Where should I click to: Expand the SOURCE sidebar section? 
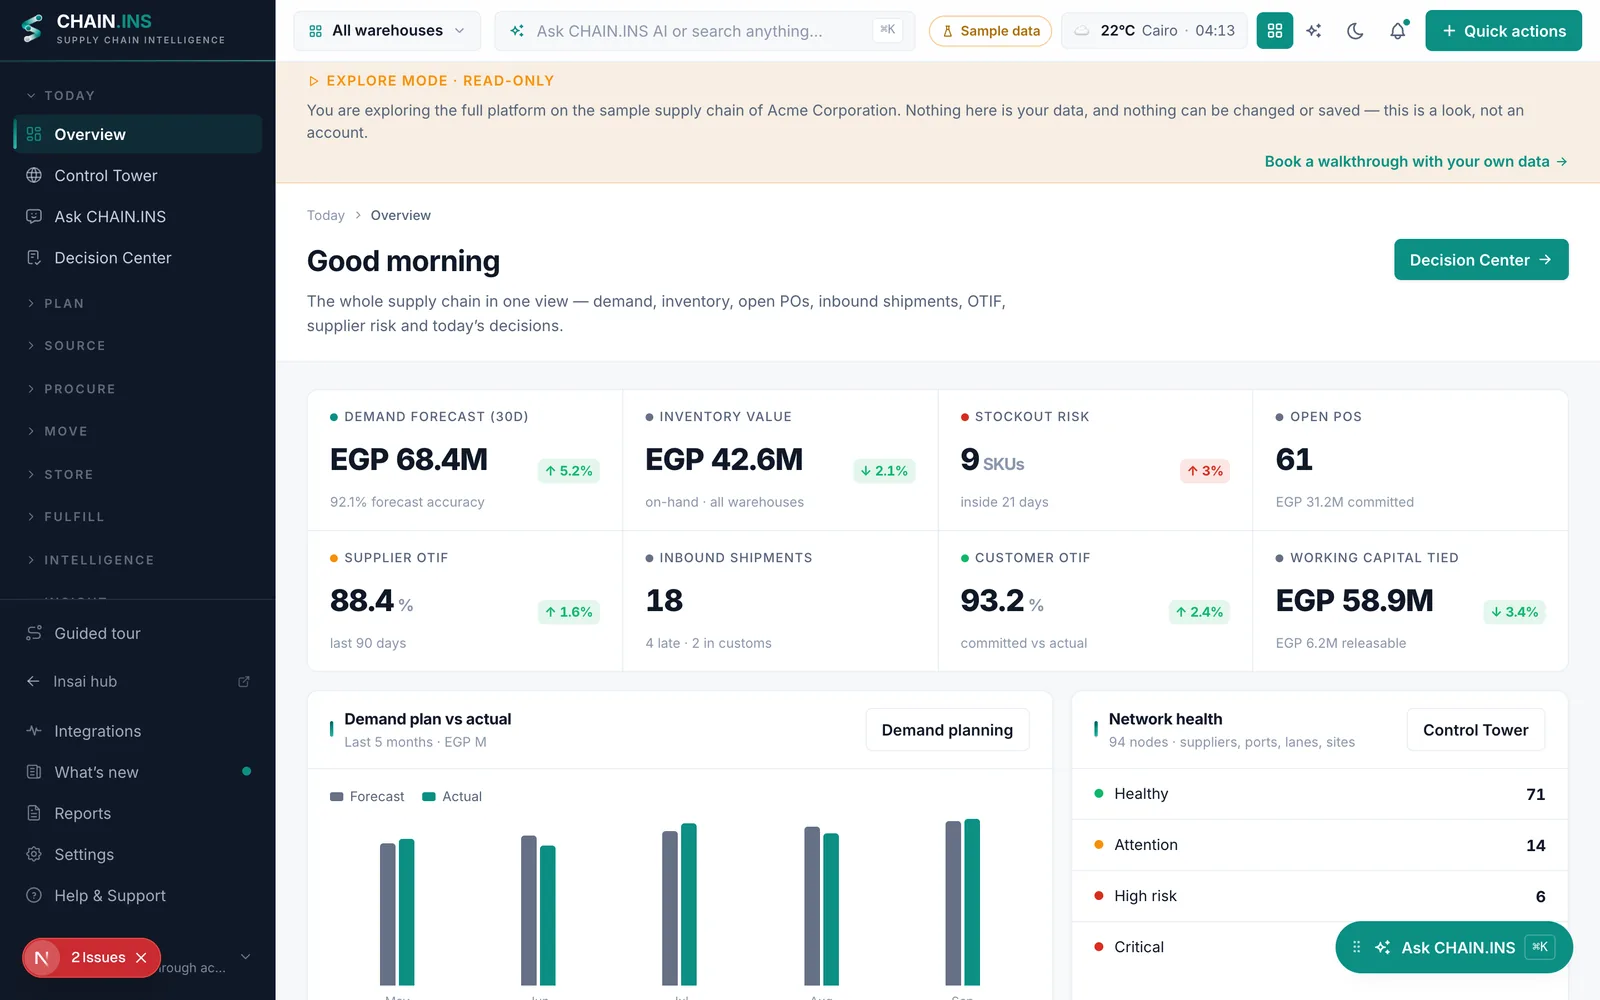pyautogui.click(x=66, y=346)
